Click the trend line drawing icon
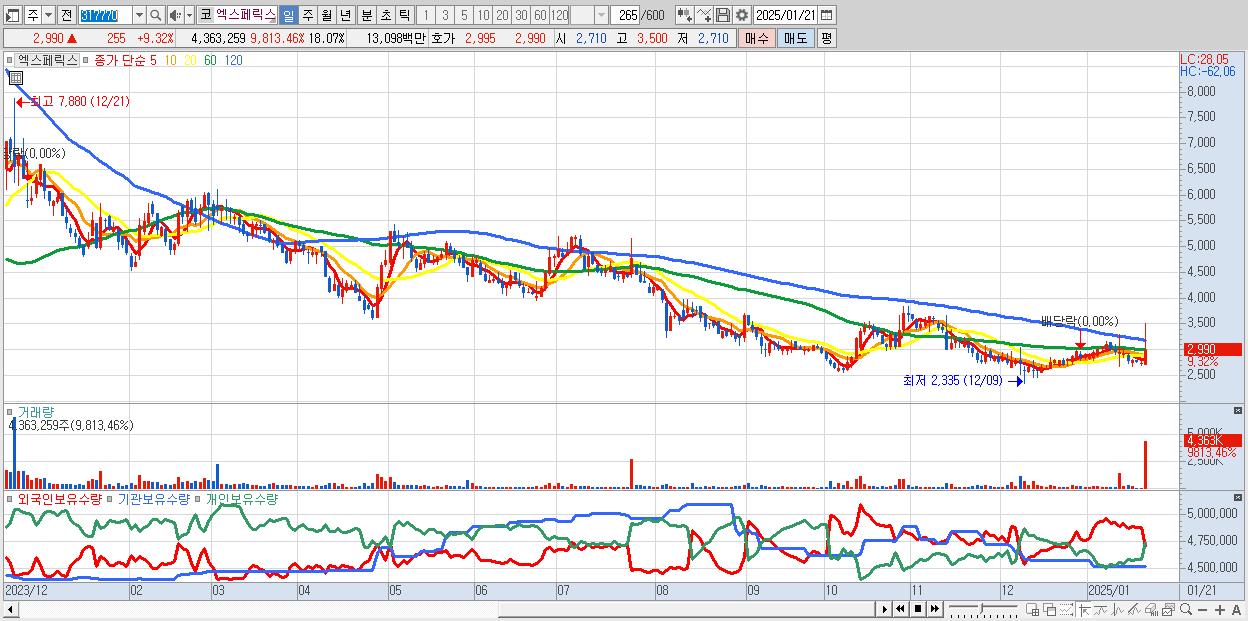The image size is (1248, 621). coord(1101,610)
